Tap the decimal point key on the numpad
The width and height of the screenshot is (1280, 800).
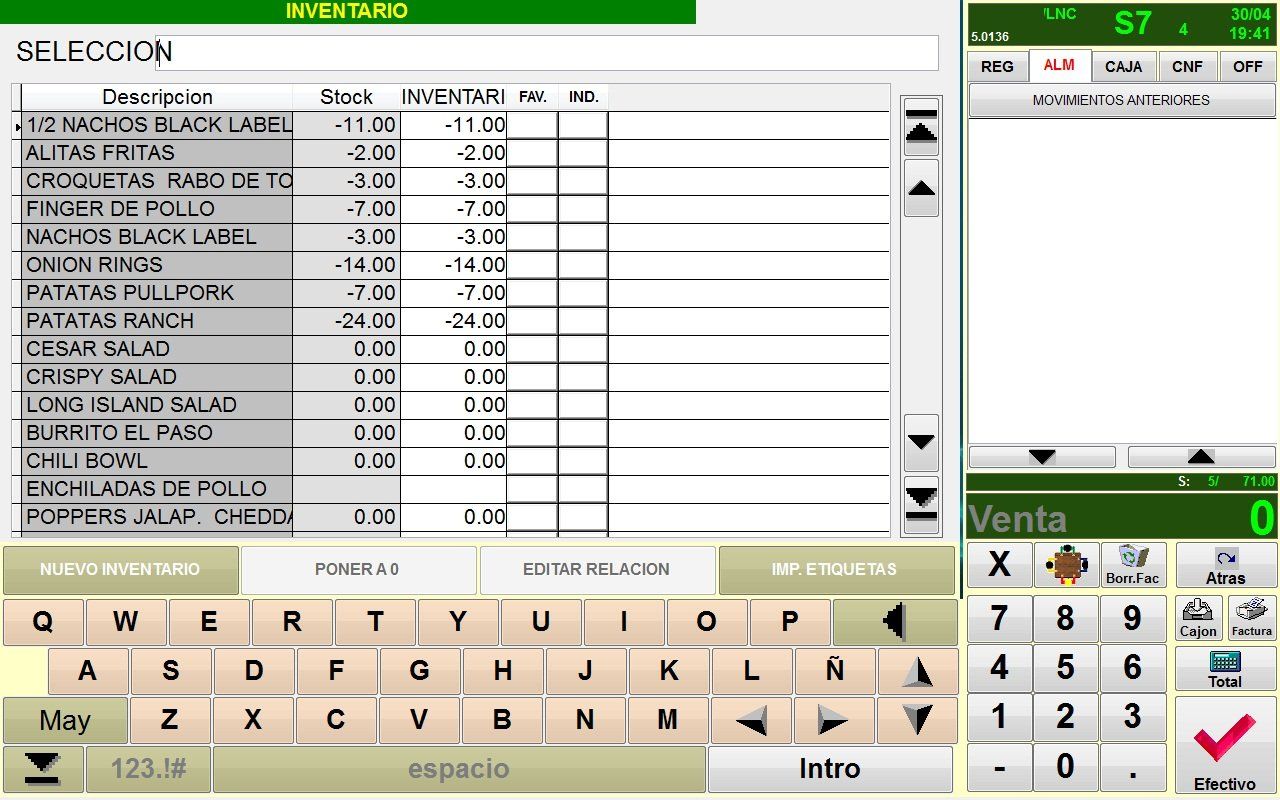[1133, 767]
